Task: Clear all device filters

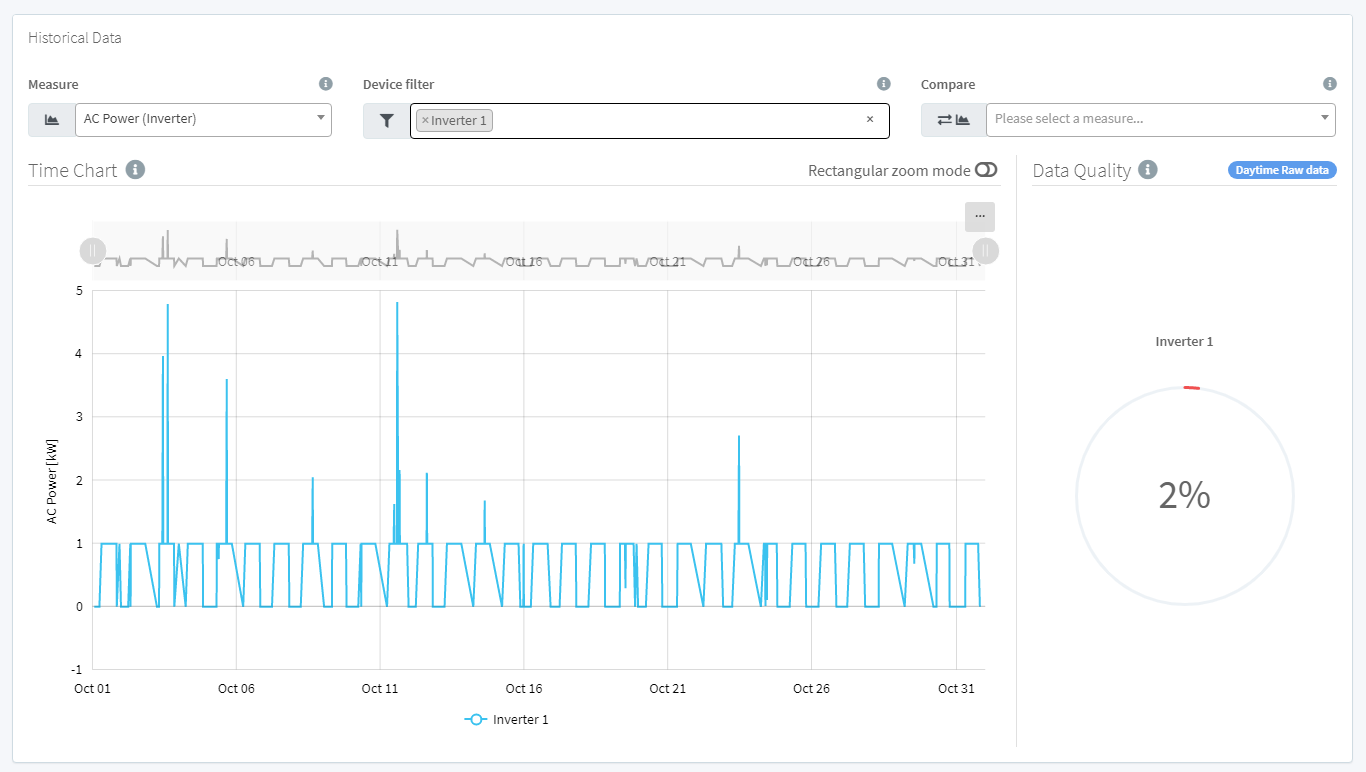Action: tap(869, 120)
